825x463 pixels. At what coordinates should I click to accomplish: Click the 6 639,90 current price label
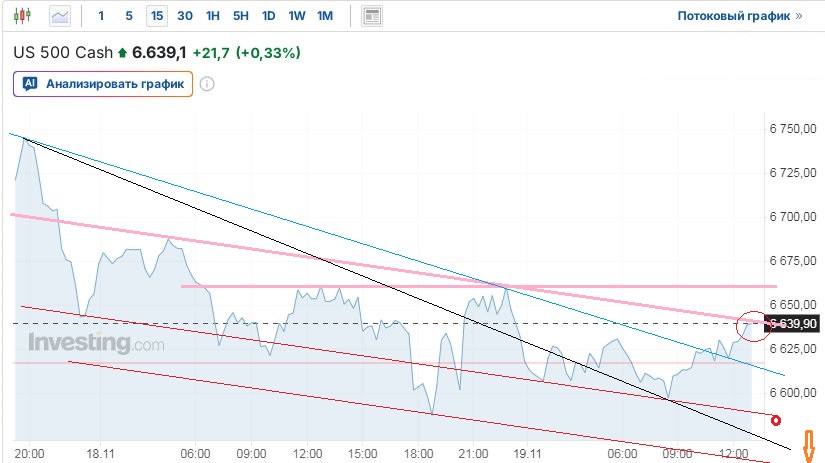point(795,324)
